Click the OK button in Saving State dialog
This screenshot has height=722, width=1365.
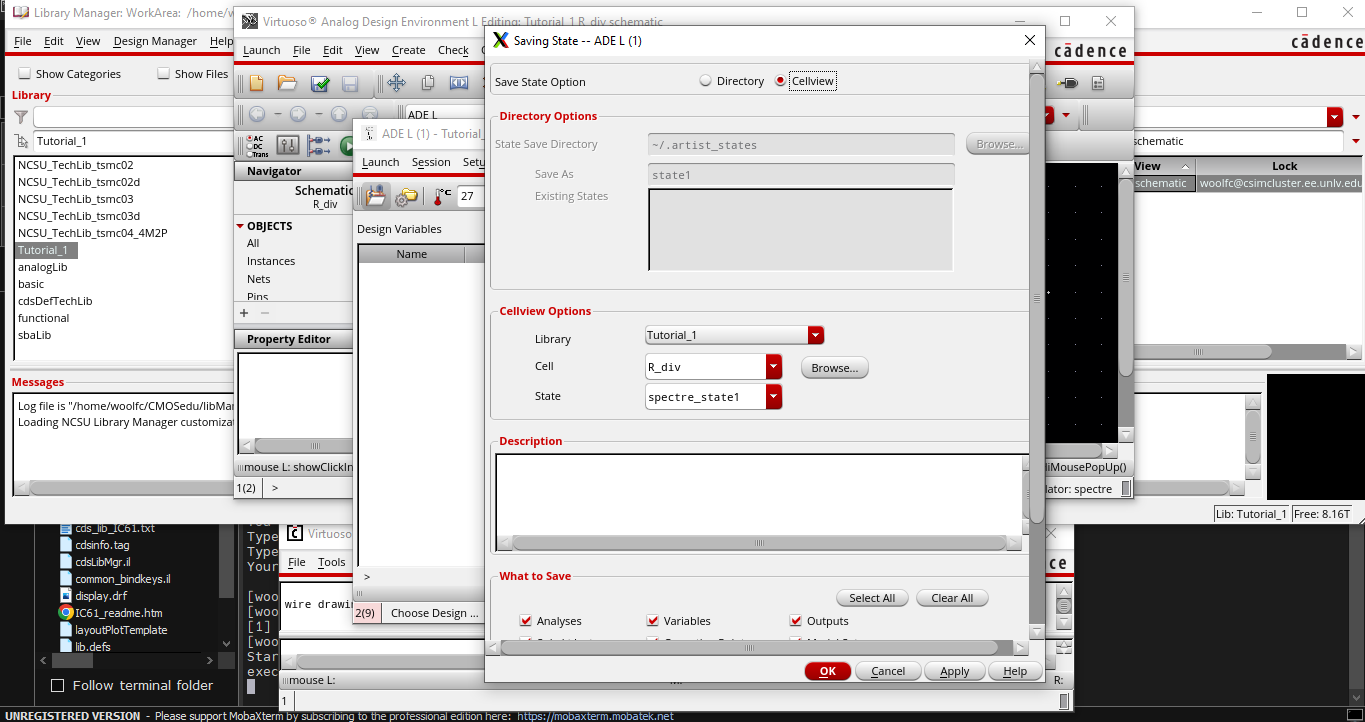[x=827, y=671]
